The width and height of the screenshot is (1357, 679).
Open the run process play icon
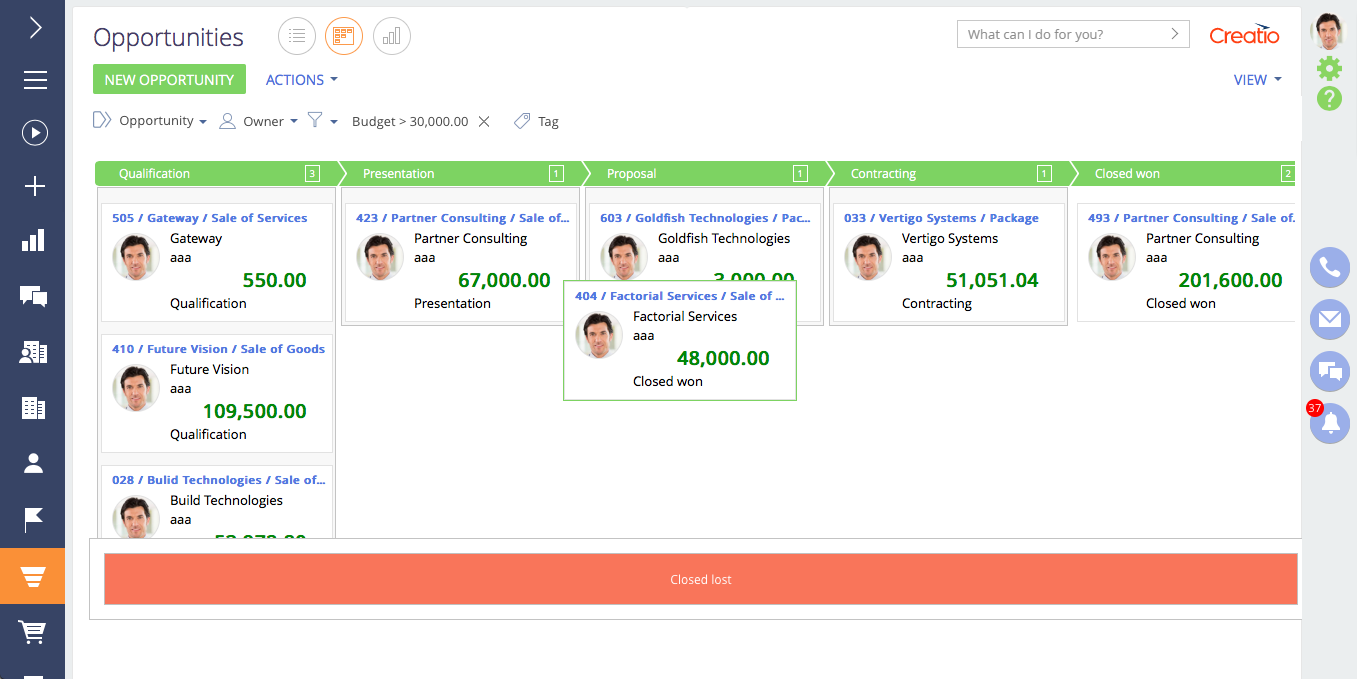pos(35,132)
